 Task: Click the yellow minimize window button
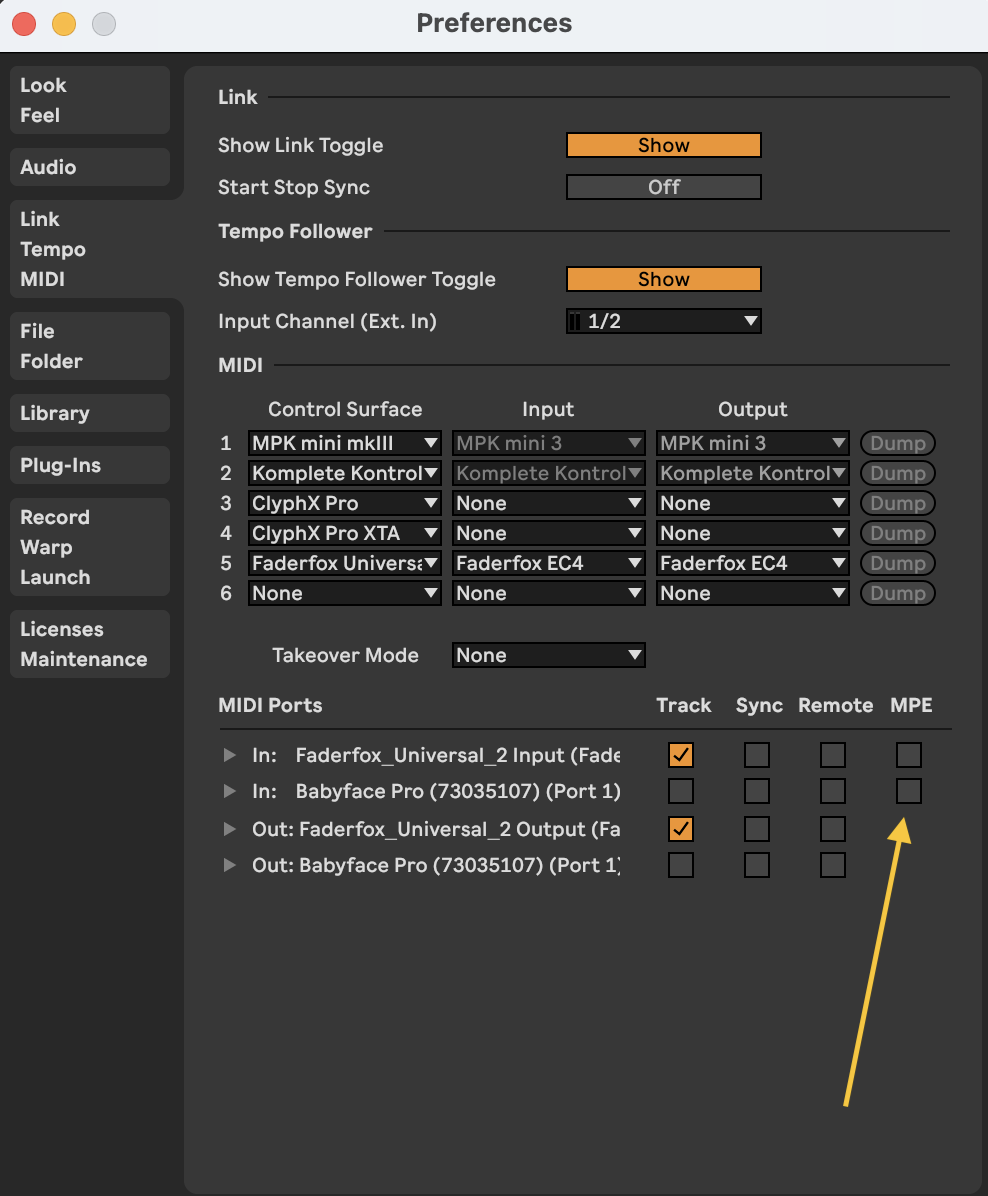(64, 24)
